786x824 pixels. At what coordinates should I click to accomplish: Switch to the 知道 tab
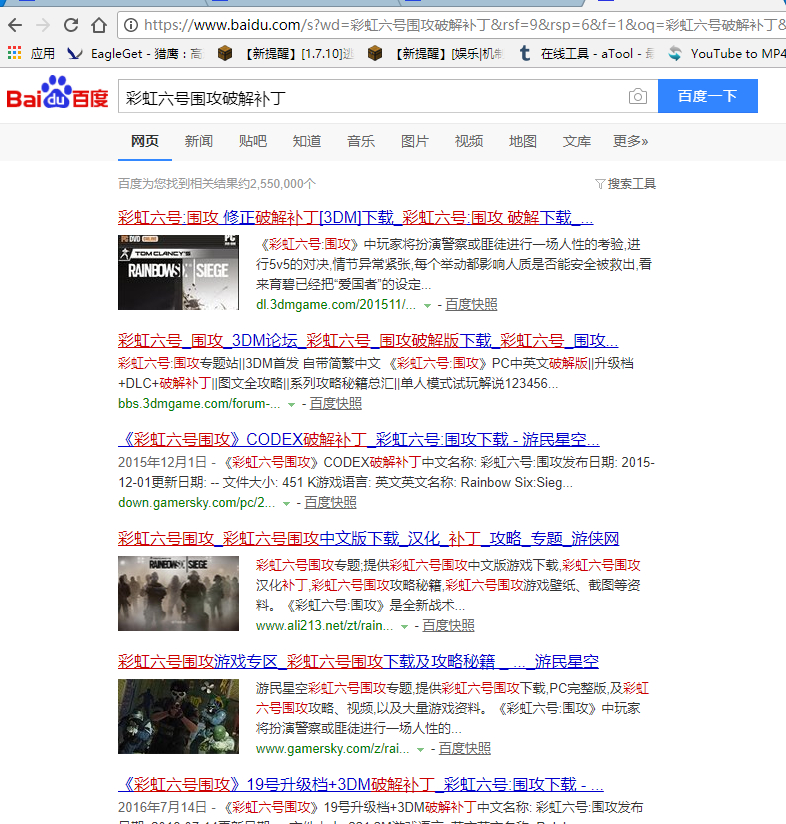pos(307,141)
